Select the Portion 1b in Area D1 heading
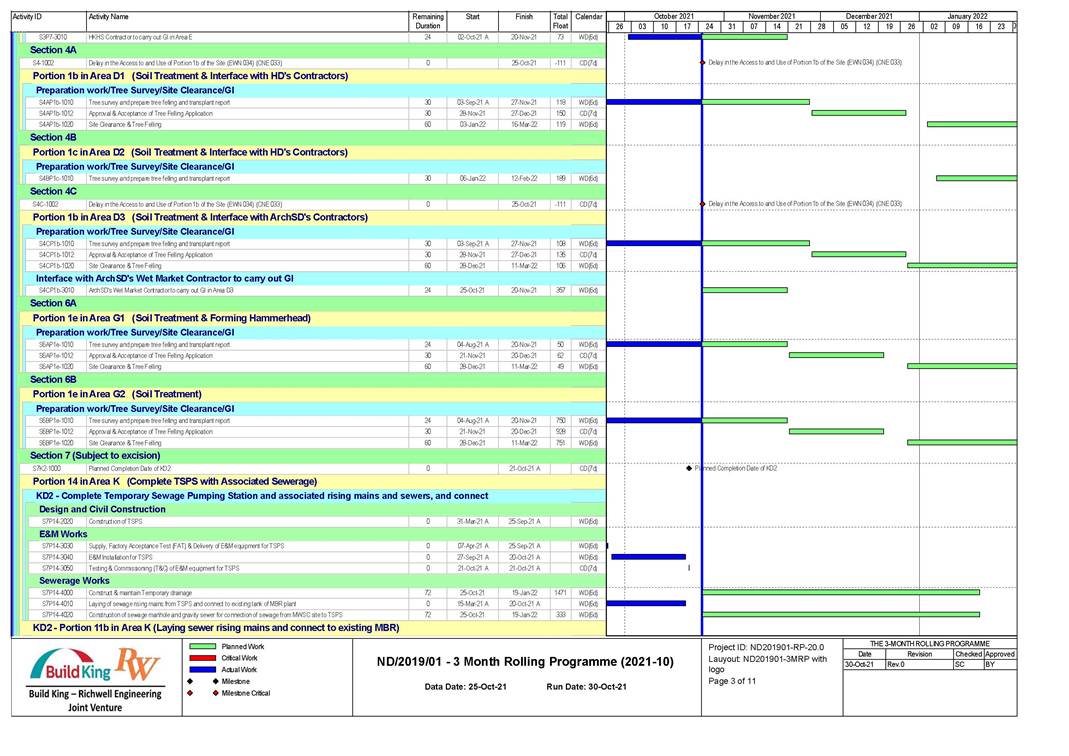Screen dimensions: 1069x756 (190, 76)
